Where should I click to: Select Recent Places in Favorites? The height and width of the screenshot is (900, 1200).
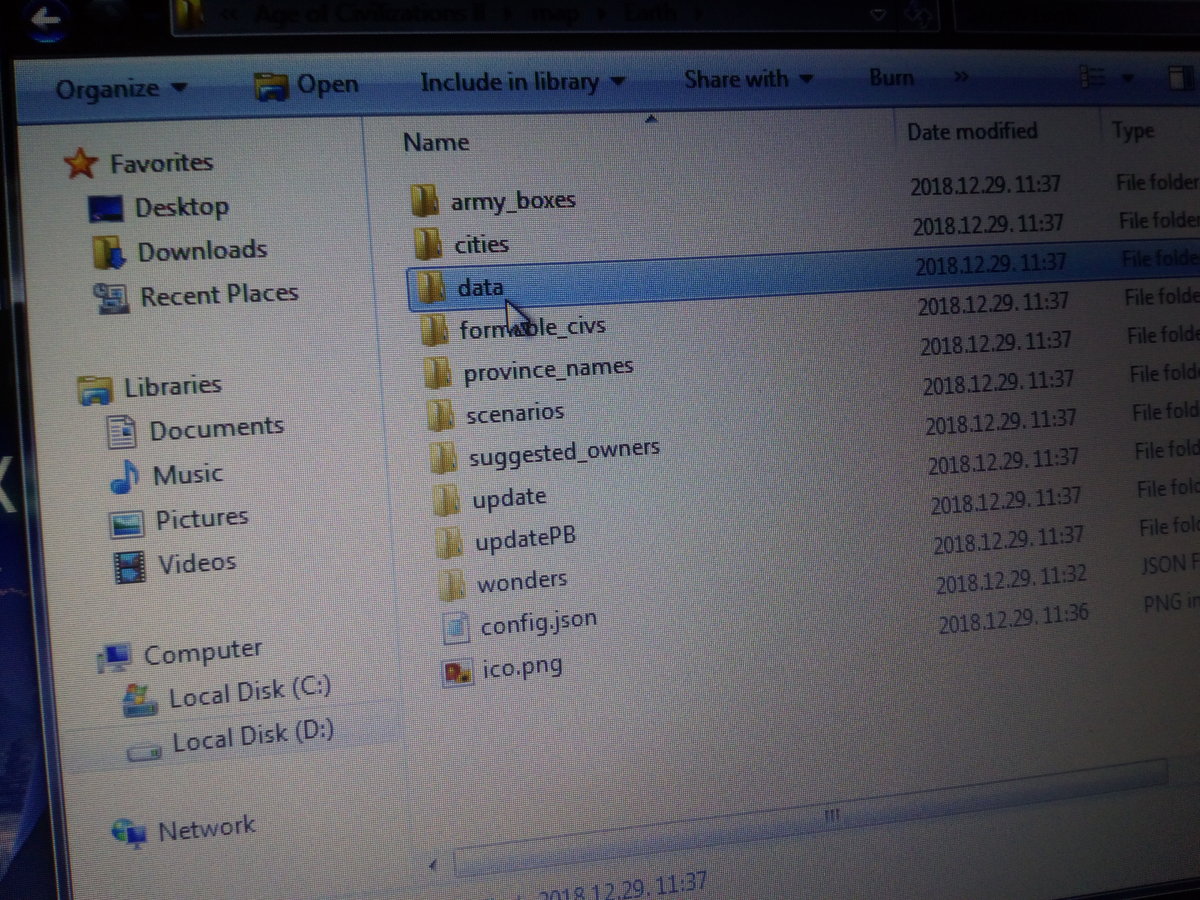[x=219, y=295]
